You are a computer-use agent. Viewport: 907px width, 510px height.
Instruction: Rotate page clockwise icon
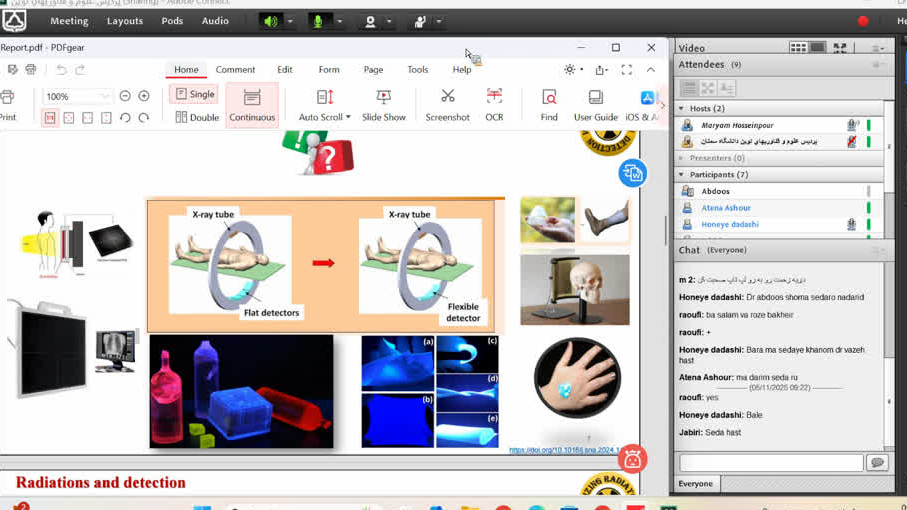tap(144, 117)
